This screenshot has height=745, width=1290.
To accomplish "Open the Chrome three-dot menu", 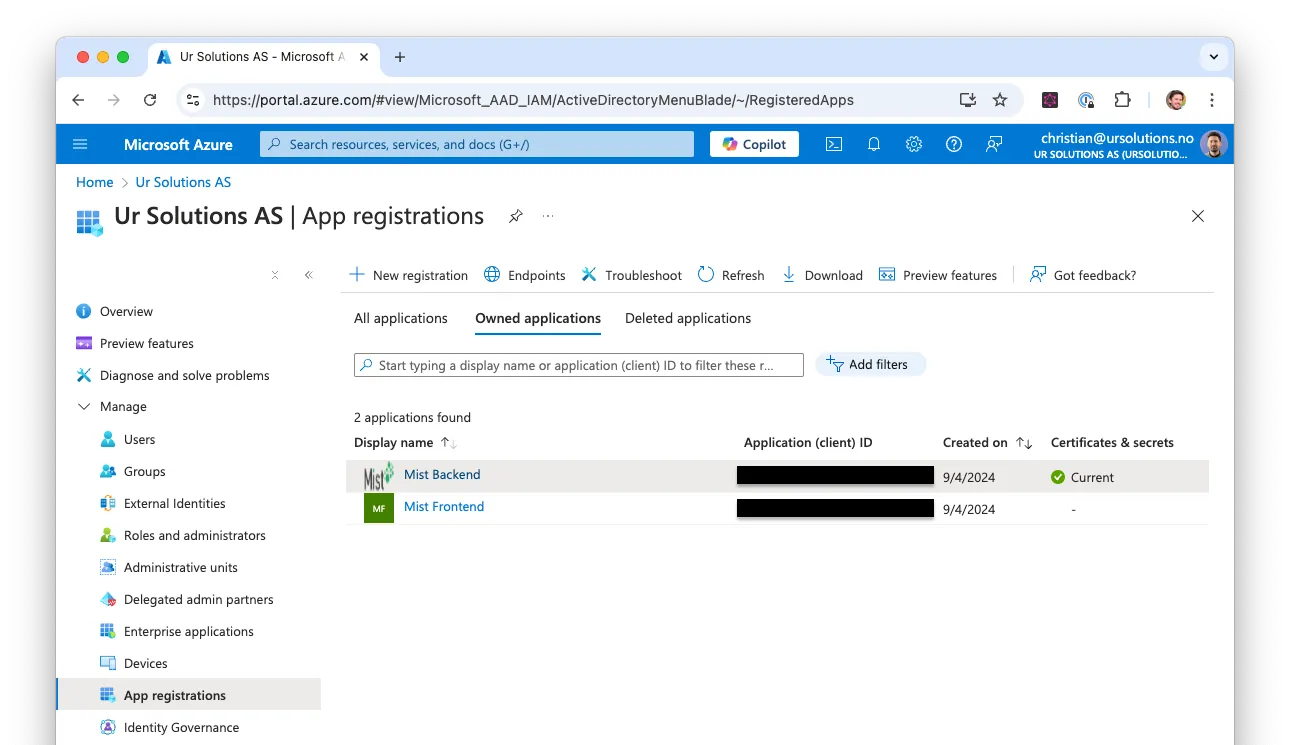I will coord(1212,100).
